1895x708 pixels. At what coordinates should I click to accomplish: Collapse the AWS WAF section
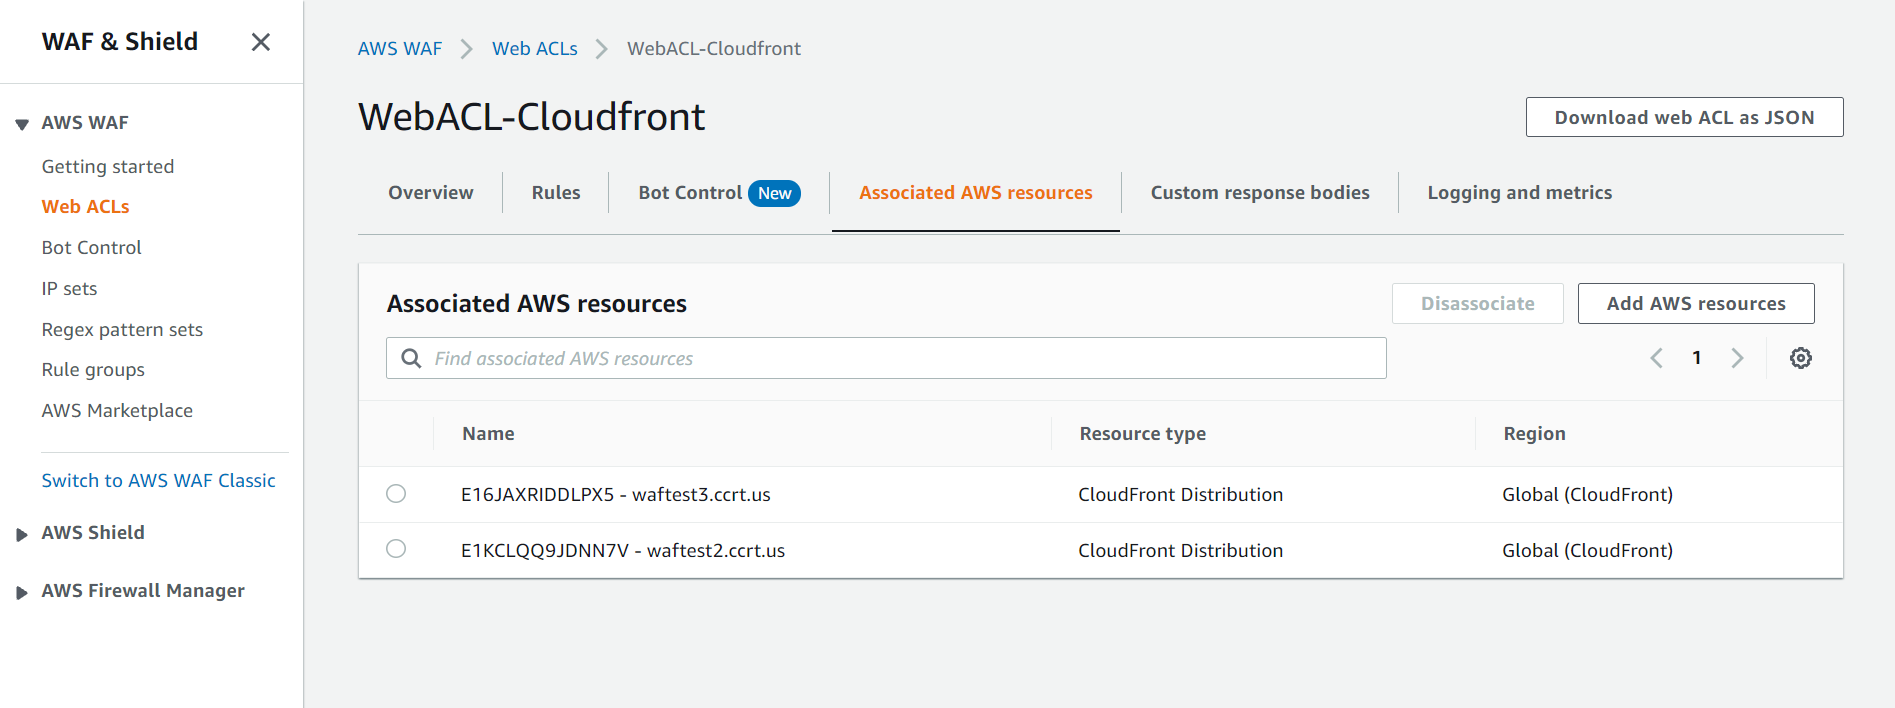click(22, 124)
